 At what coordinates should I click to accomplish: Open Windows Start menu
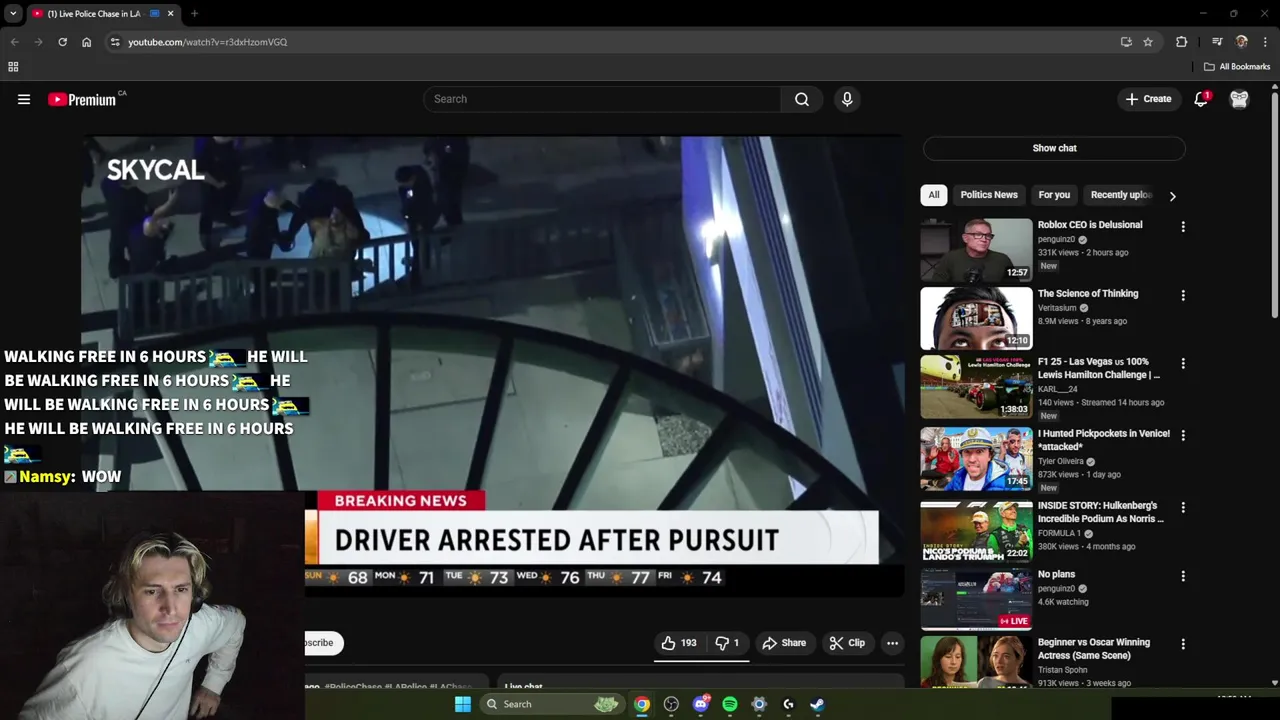[463, 704]
